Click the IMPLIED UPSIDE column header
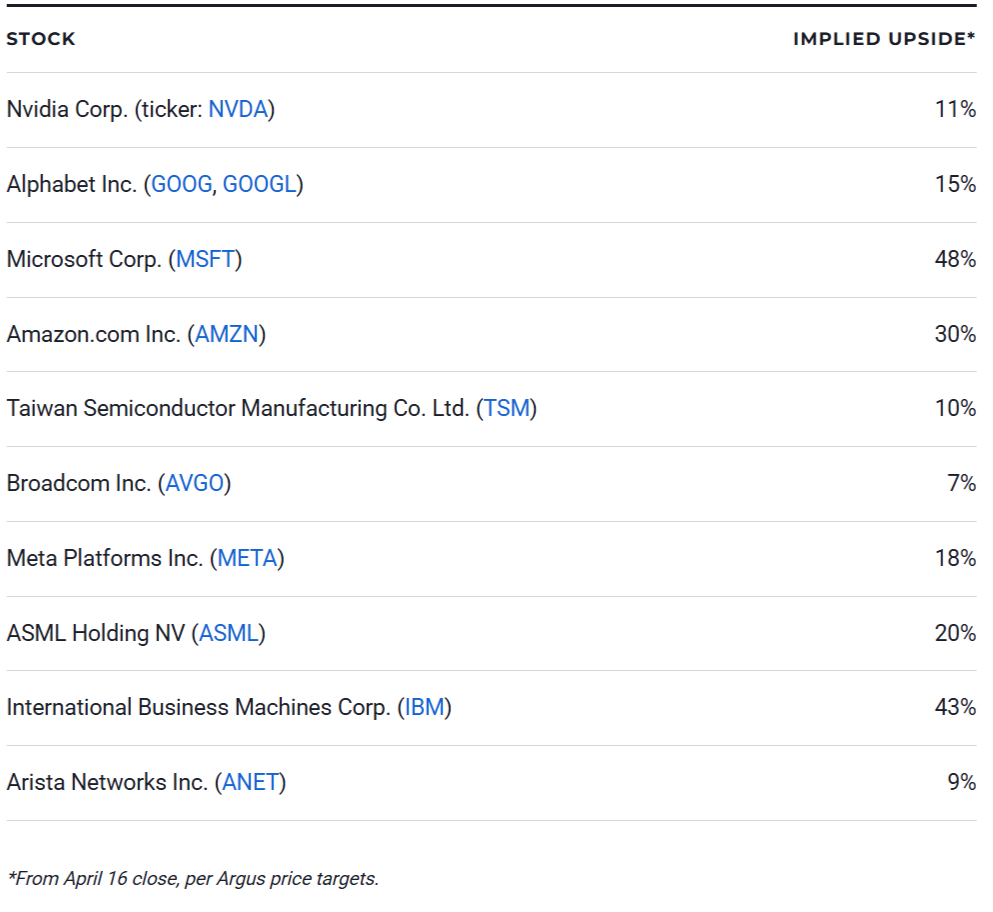Screen dimensions: 993x912 click(x=884, y=39)
